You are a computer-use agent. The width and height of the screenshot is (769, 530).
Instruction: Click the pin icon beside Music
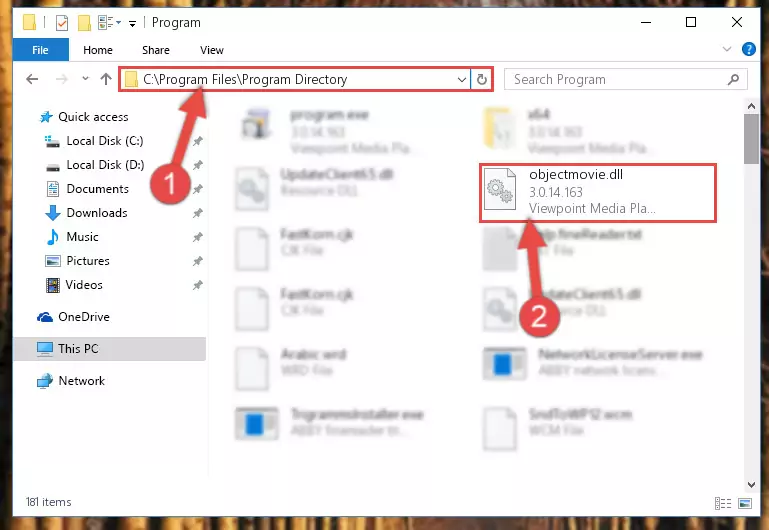point(198,237)
